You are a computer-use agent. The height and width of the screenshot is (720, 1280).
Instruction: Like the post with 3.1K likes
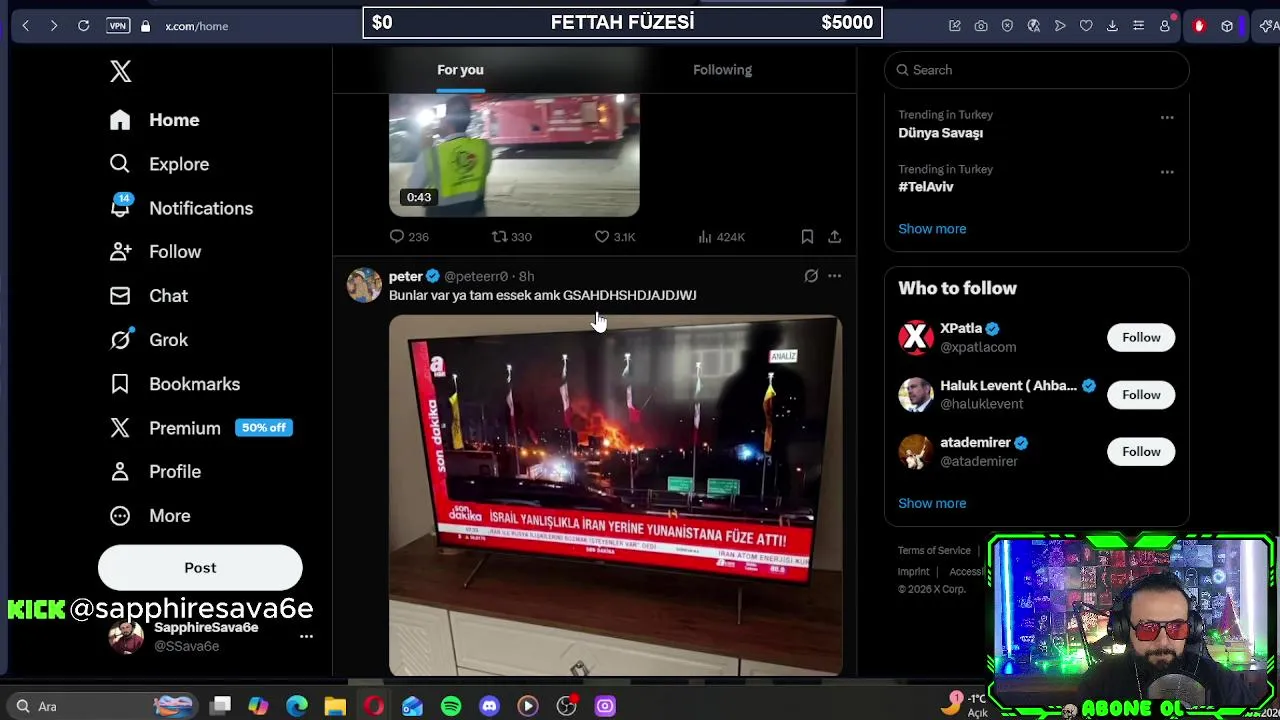[615, 237]
